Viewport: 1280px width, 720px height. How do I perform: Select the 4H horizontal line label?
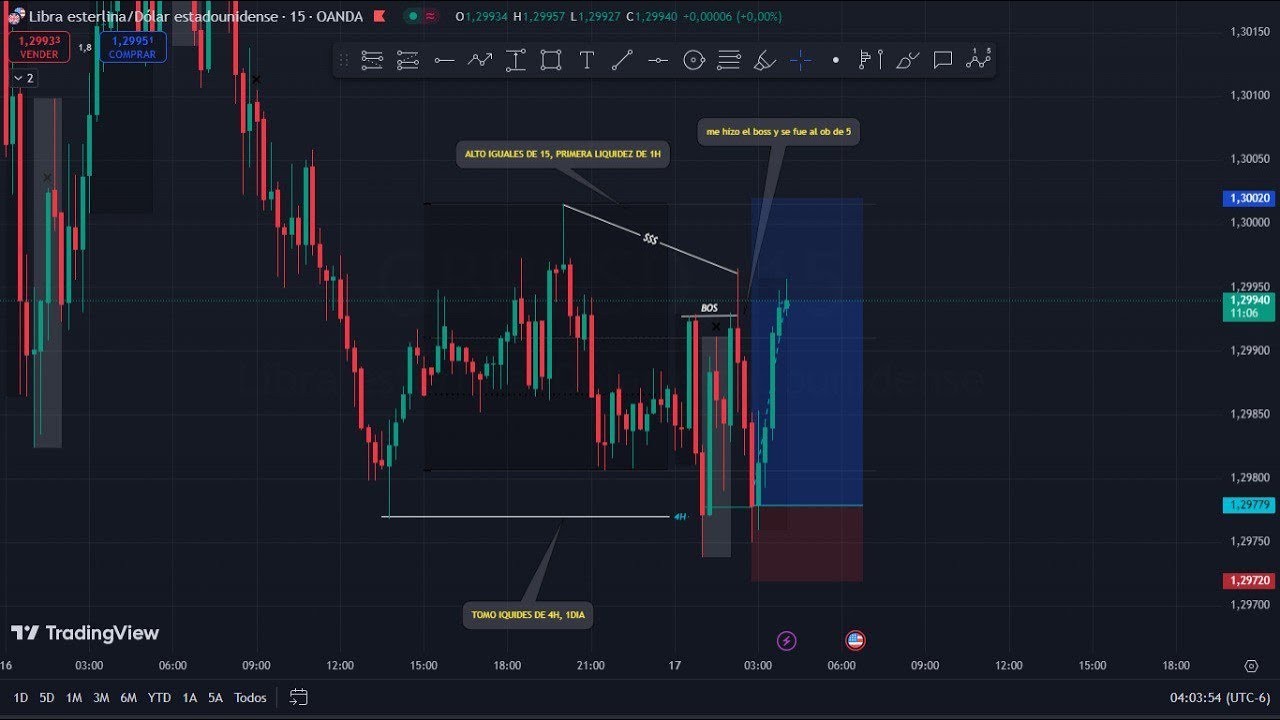[680, 517]
